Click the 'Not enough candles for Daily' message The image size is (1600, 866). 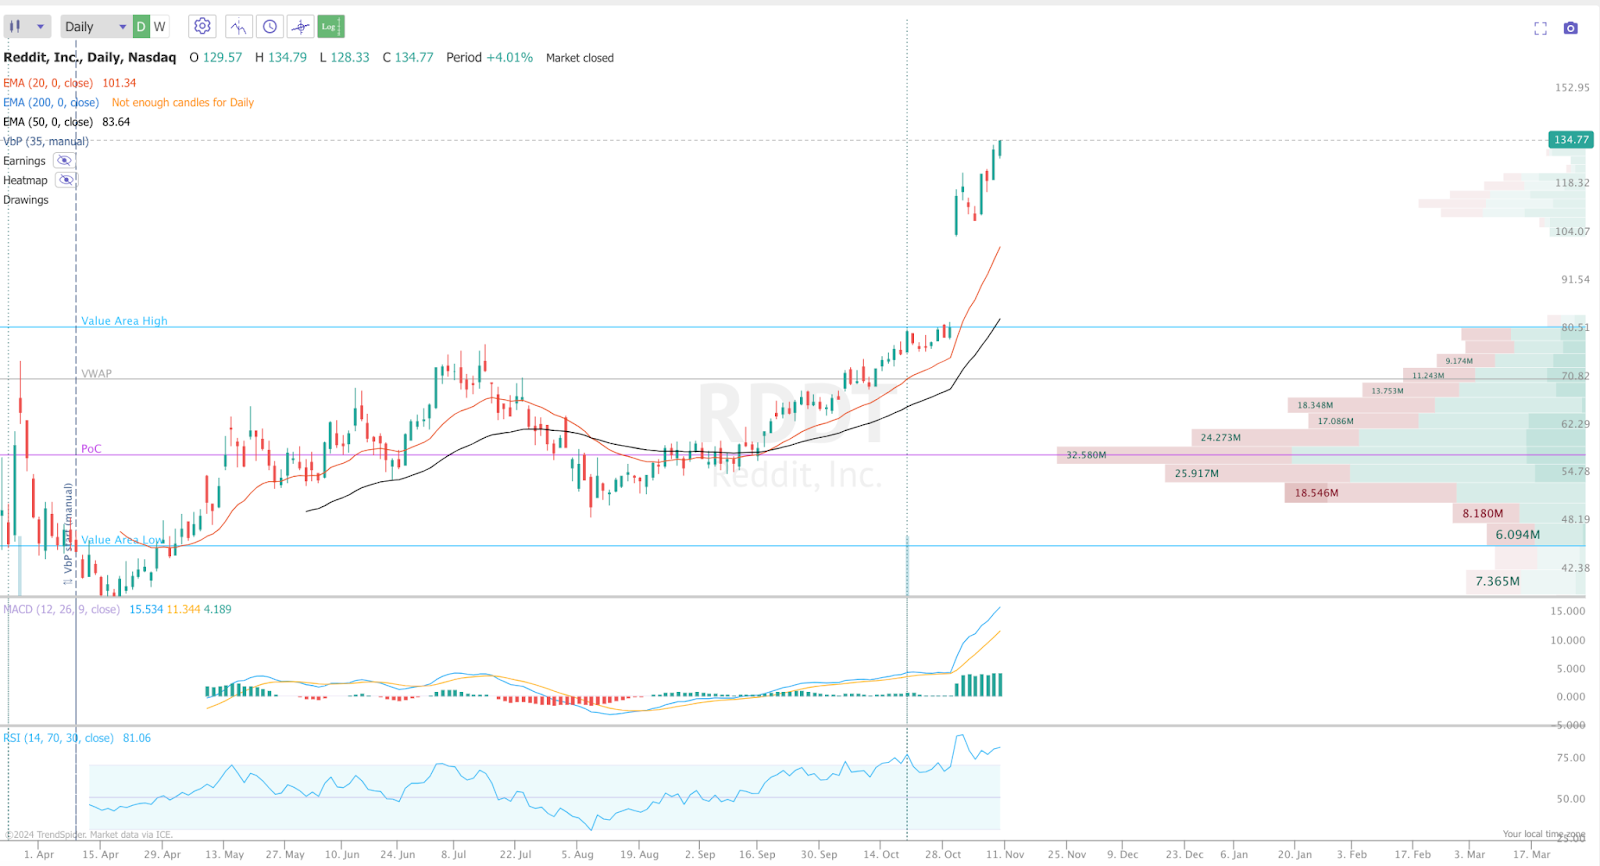(183, 102)
